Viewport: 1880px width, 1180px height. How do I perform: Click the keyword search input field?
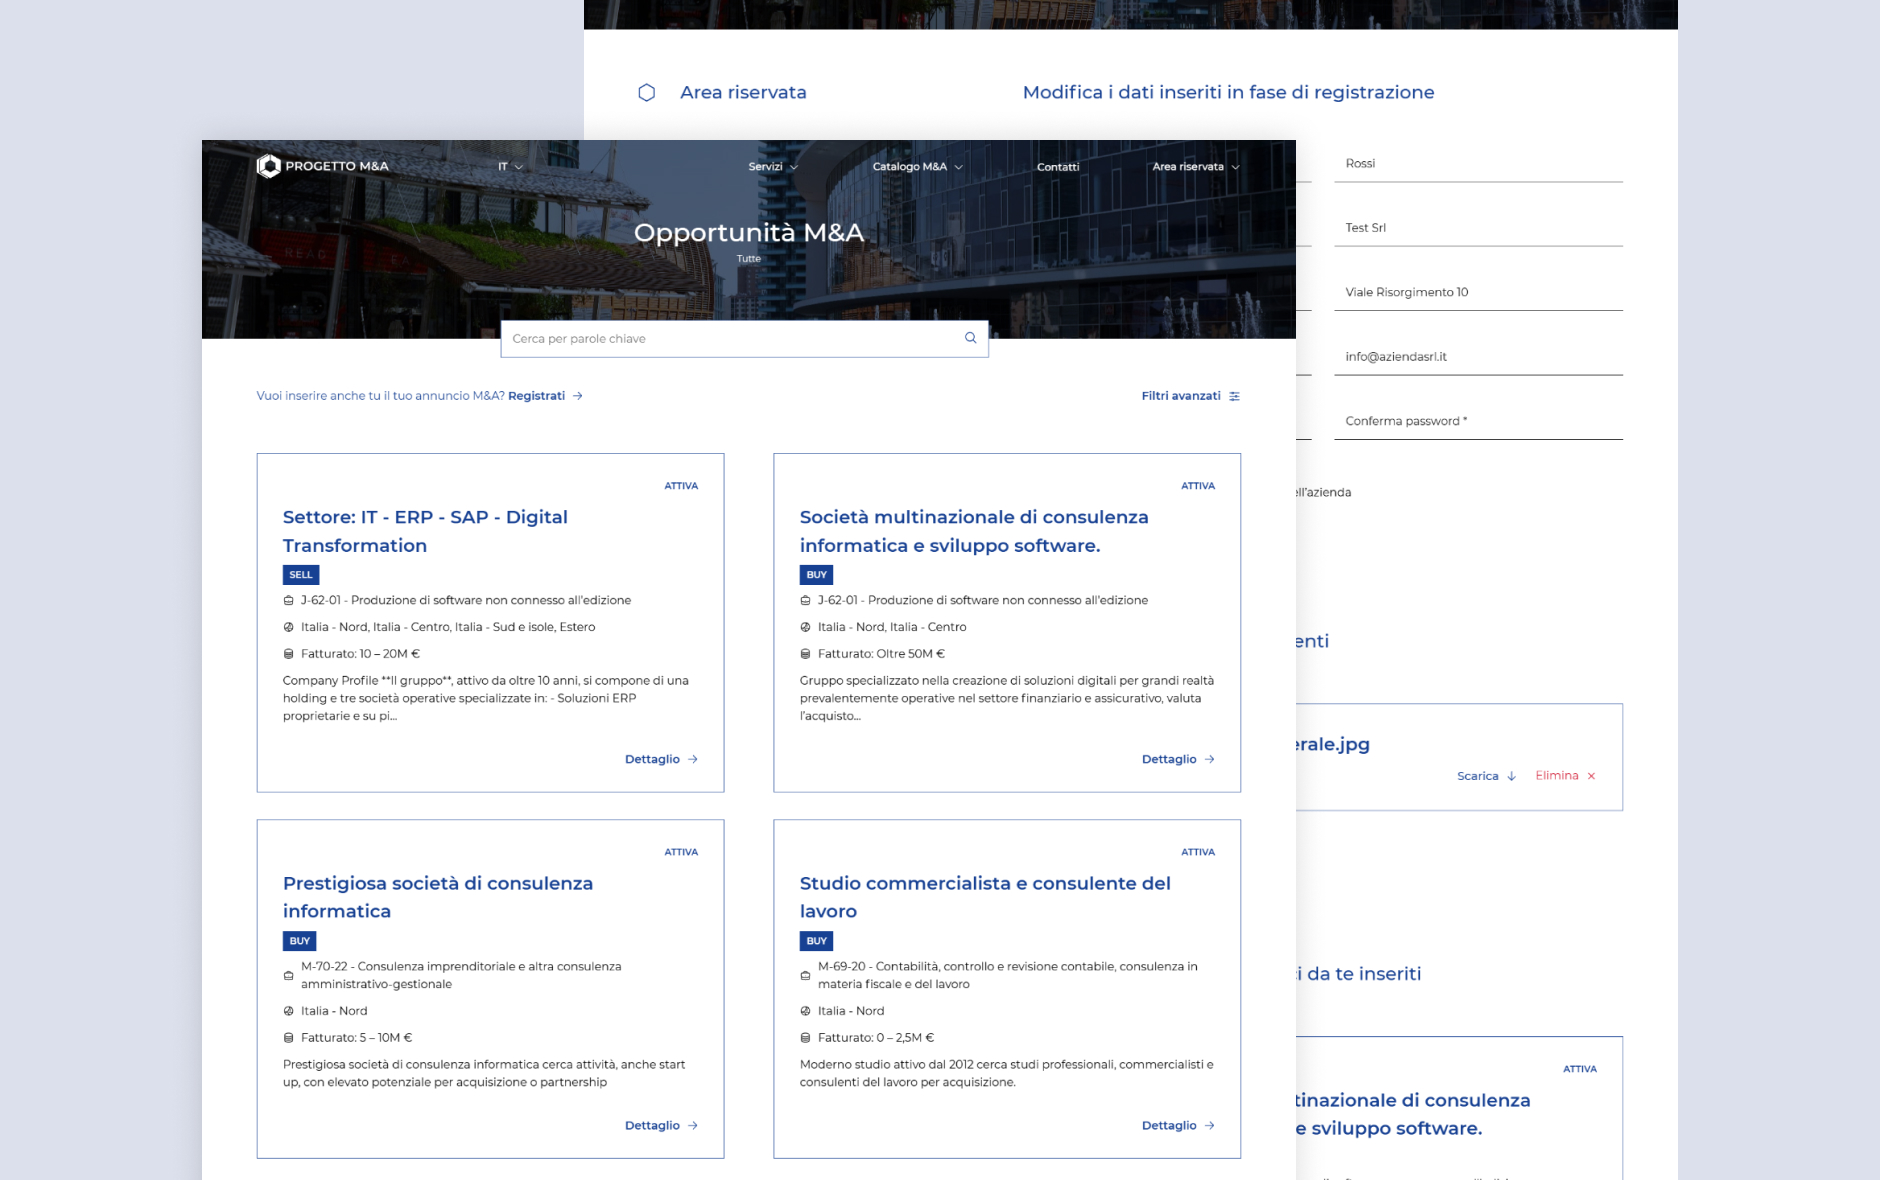(x=730, y=339)
